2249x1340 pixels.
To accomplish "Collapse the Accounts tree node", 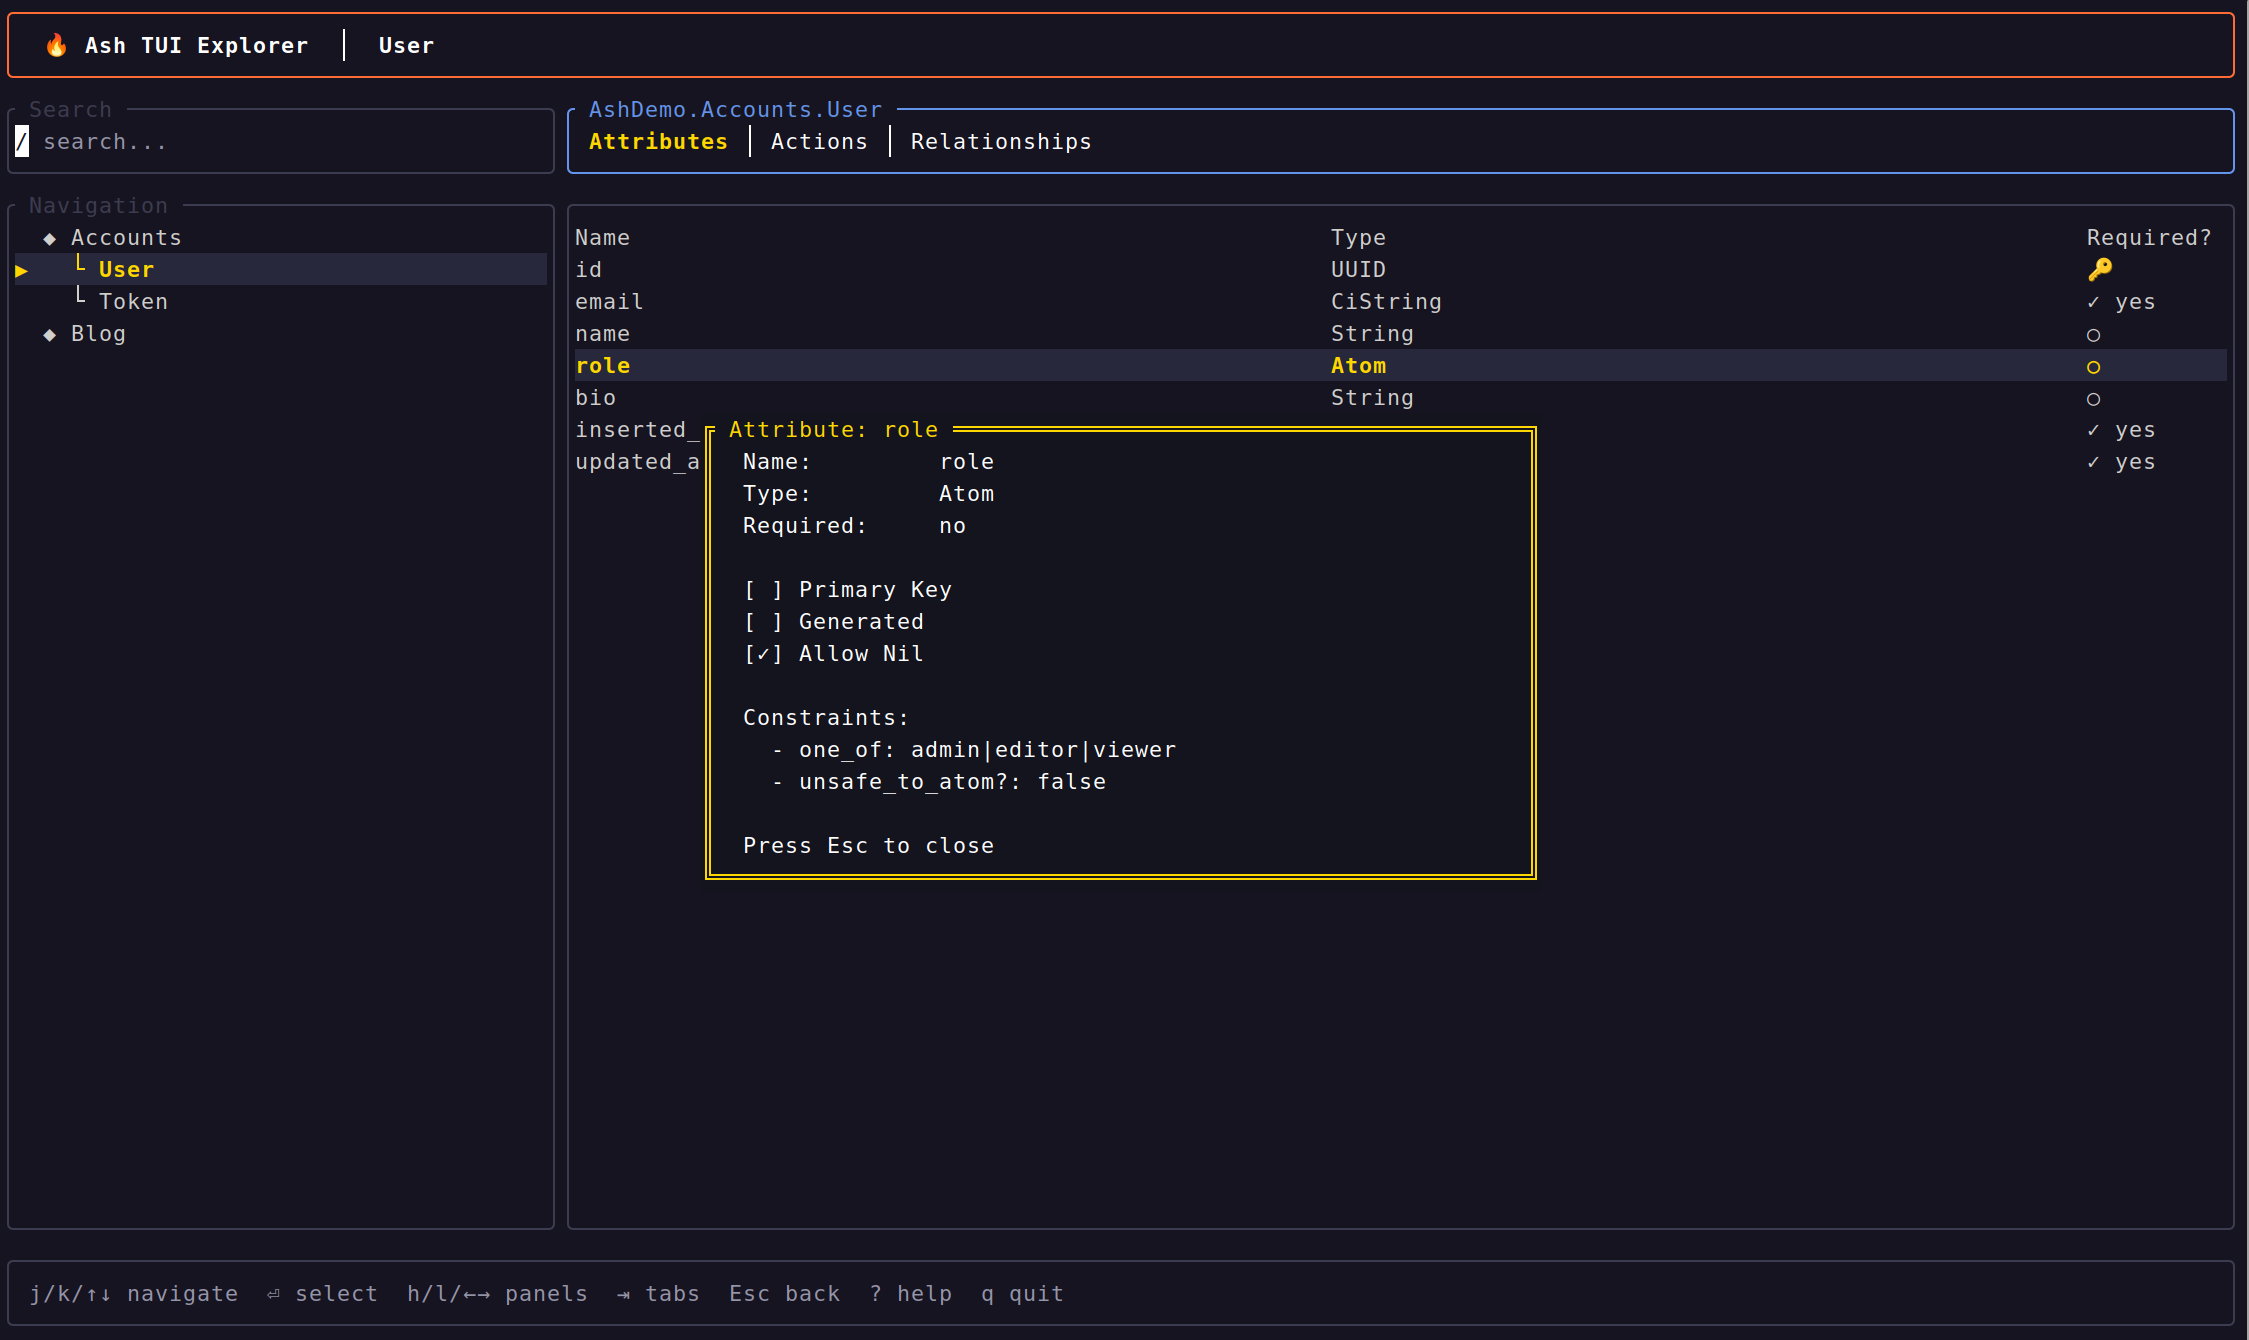I will coord(50,238).
